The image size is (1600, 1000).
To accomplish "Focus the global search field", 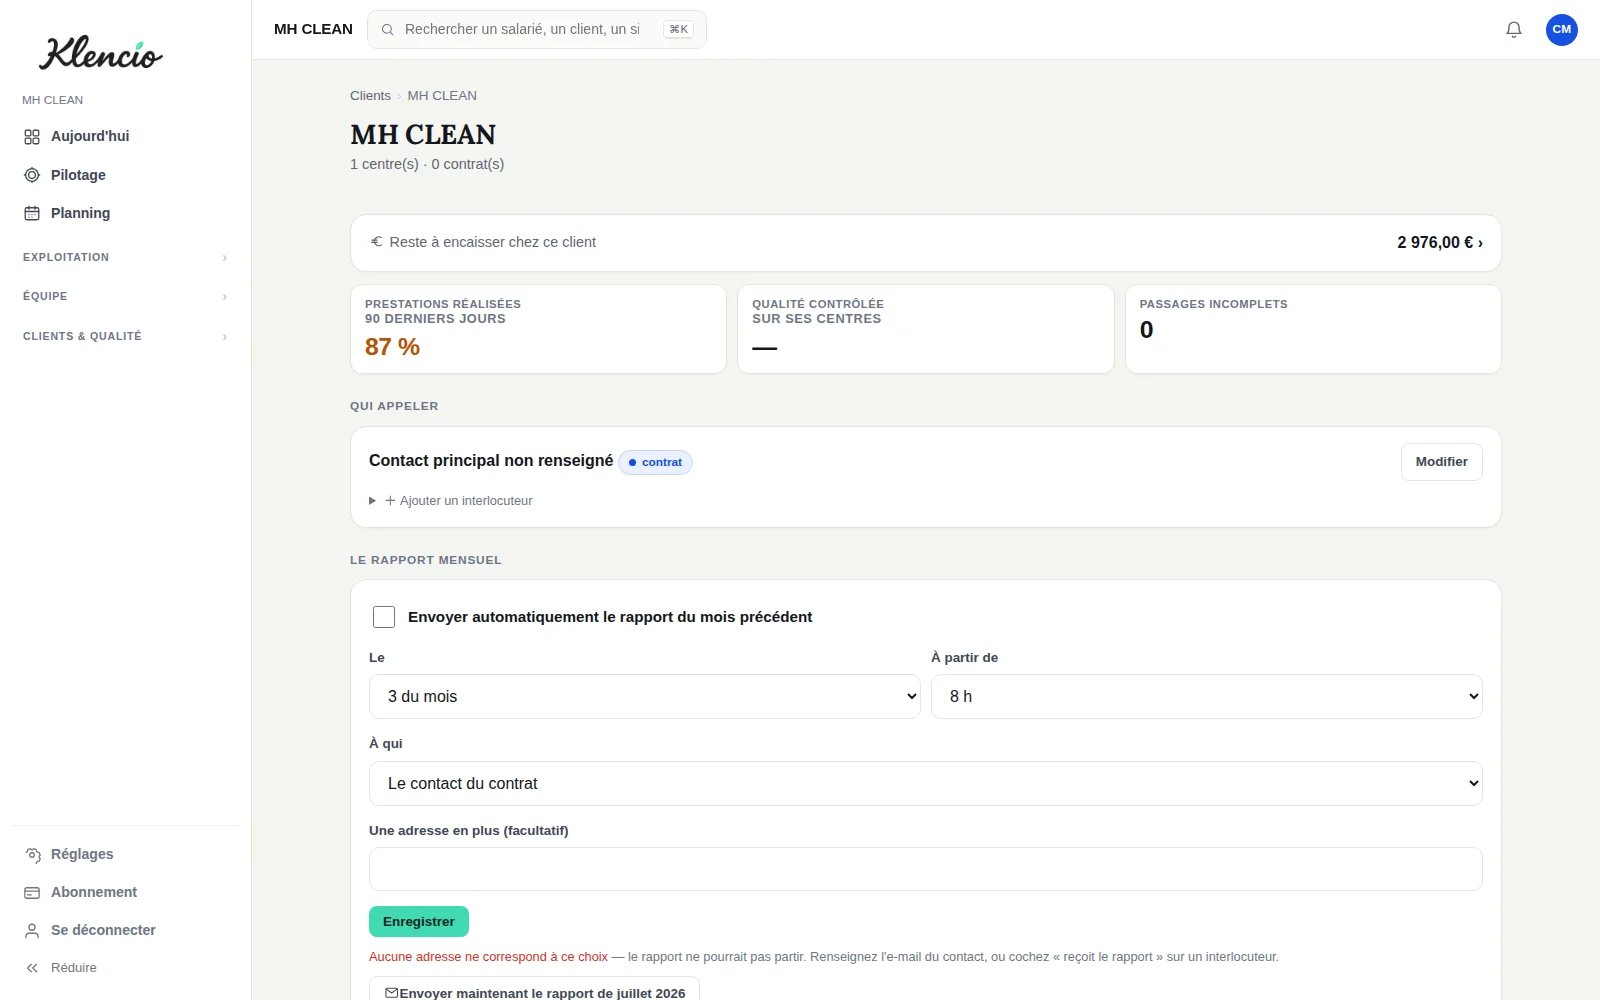I will [537, 30].
